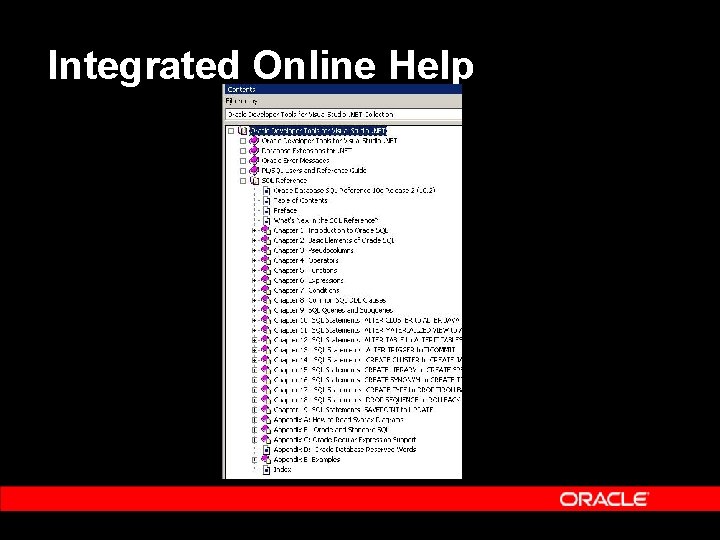Toggle the box beside PL/SQL User's Guide
Screen dimensions: 720x540
tap(243, 171)
